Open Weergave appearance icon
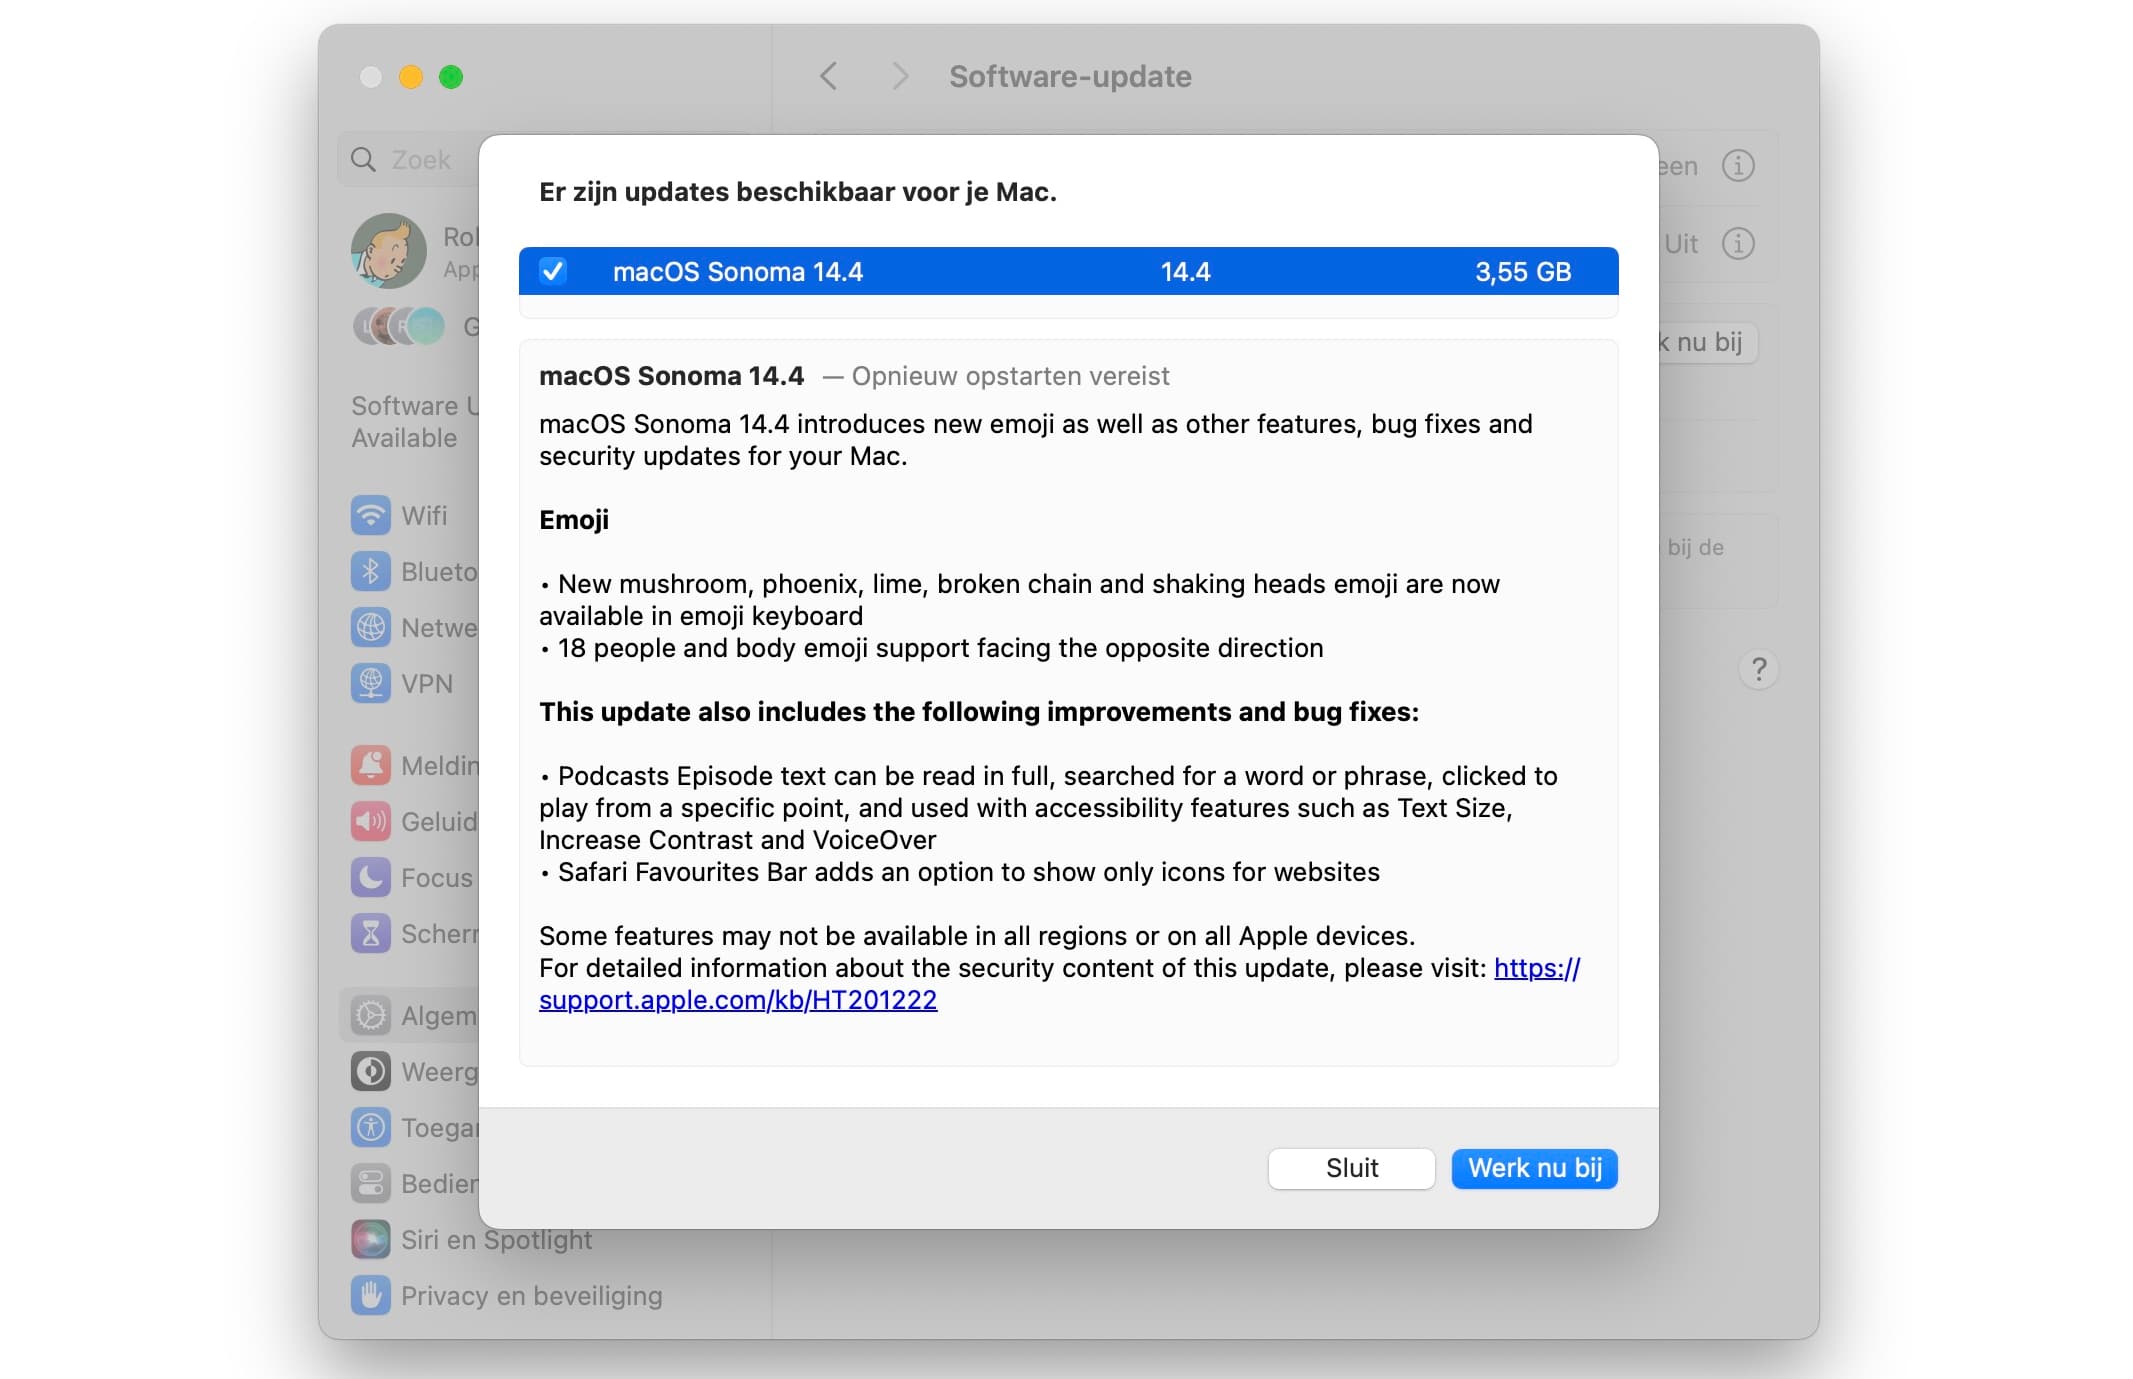The image size is (2133, 1379). tap(371, 1072)
